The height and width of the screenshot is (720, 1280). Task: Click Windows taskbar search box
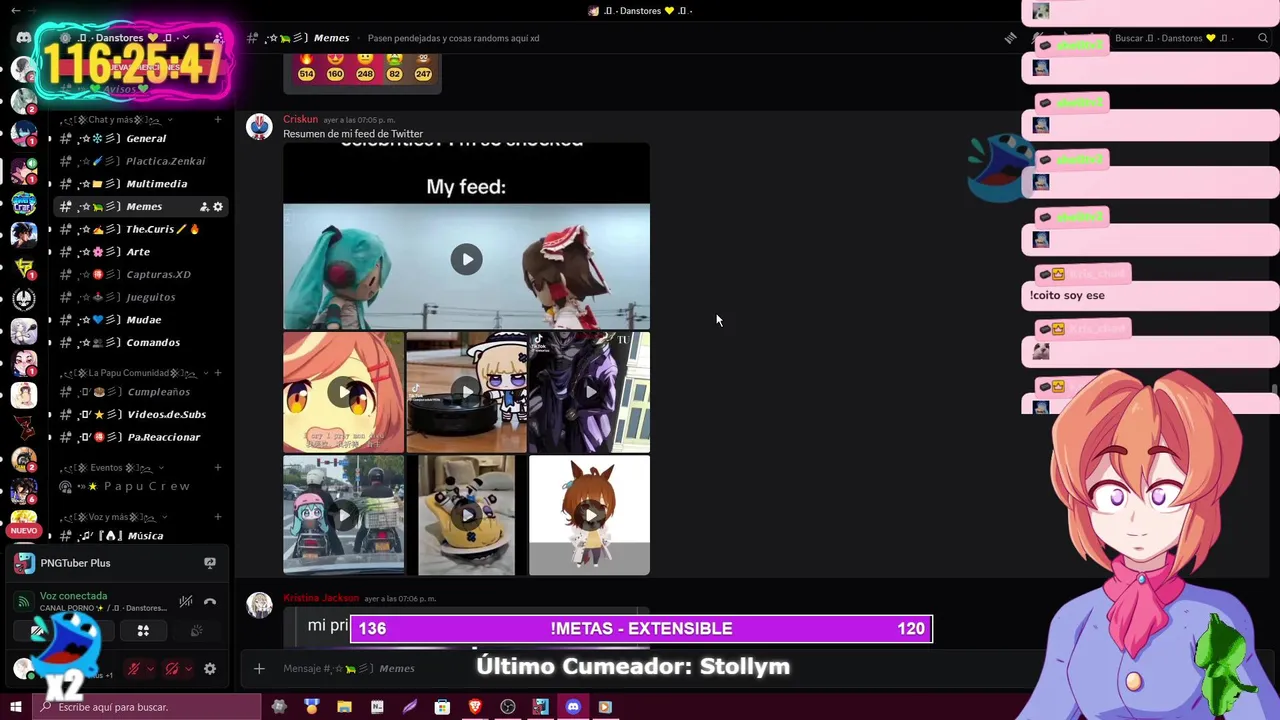click(148, 707)
